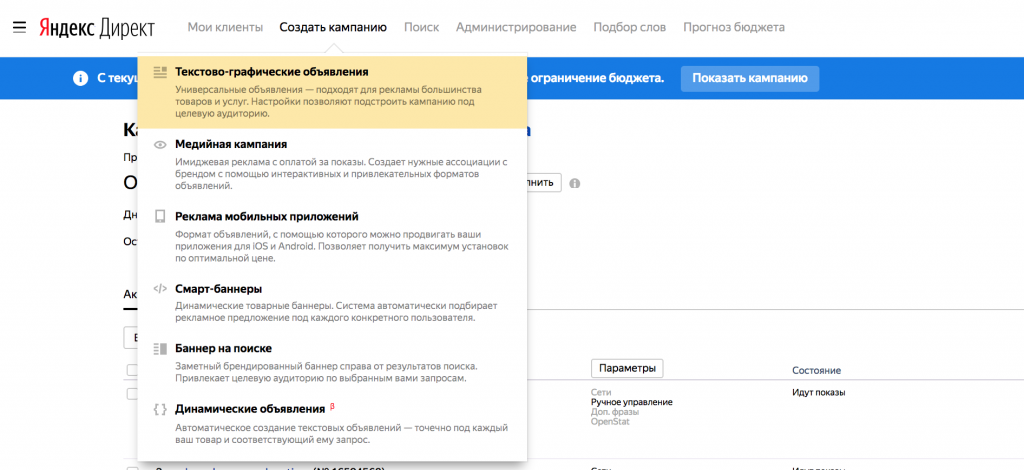1024x470 pixels.
Task: Click the Текстово-графические объявления list icon
Action: (160, 72)
